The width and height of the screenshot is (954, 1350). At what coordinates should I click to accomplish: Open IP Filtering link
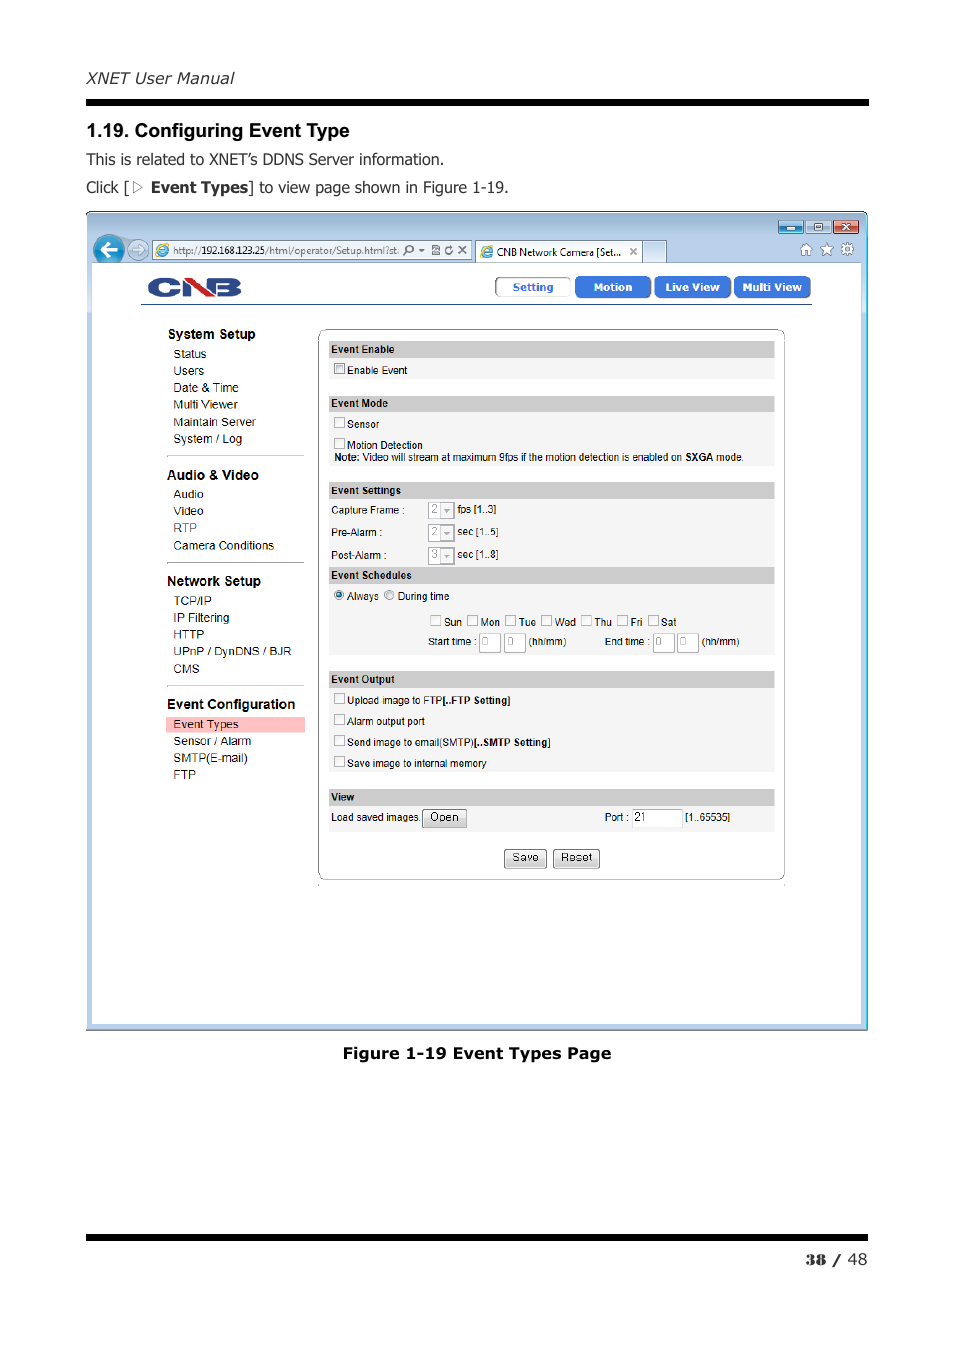tap(201, 618)
